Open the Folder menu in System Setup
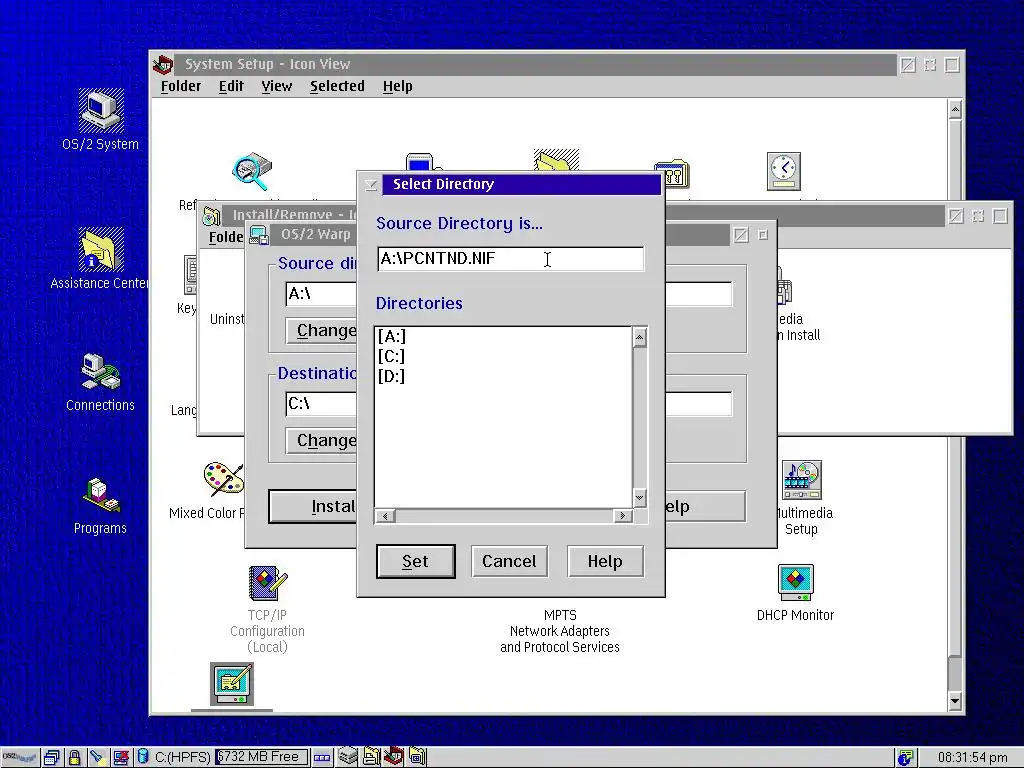 [x=181, y=86]
